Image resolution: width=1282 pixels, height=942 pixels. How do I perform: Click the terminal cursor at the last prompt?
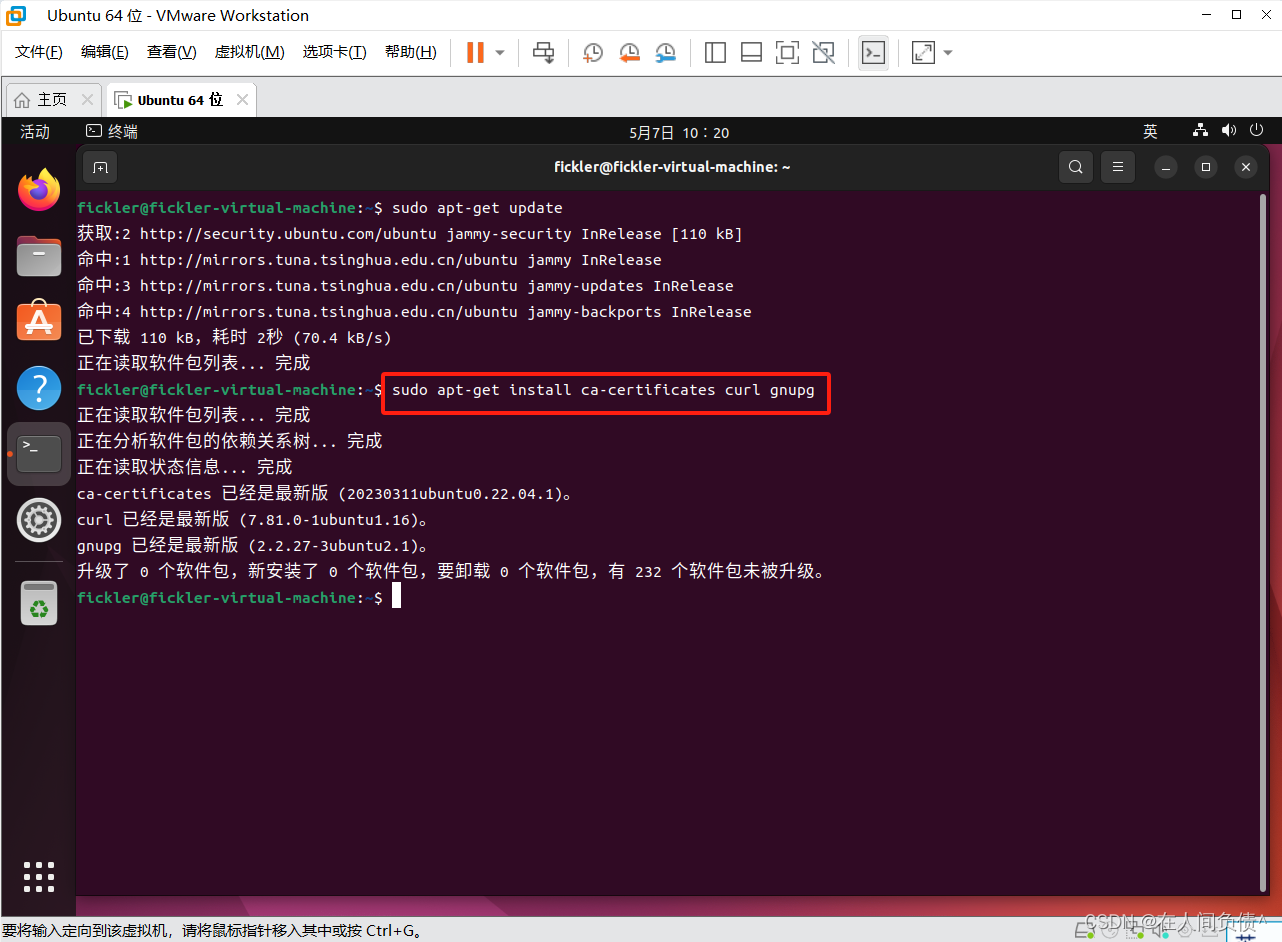tap(396, 597)
